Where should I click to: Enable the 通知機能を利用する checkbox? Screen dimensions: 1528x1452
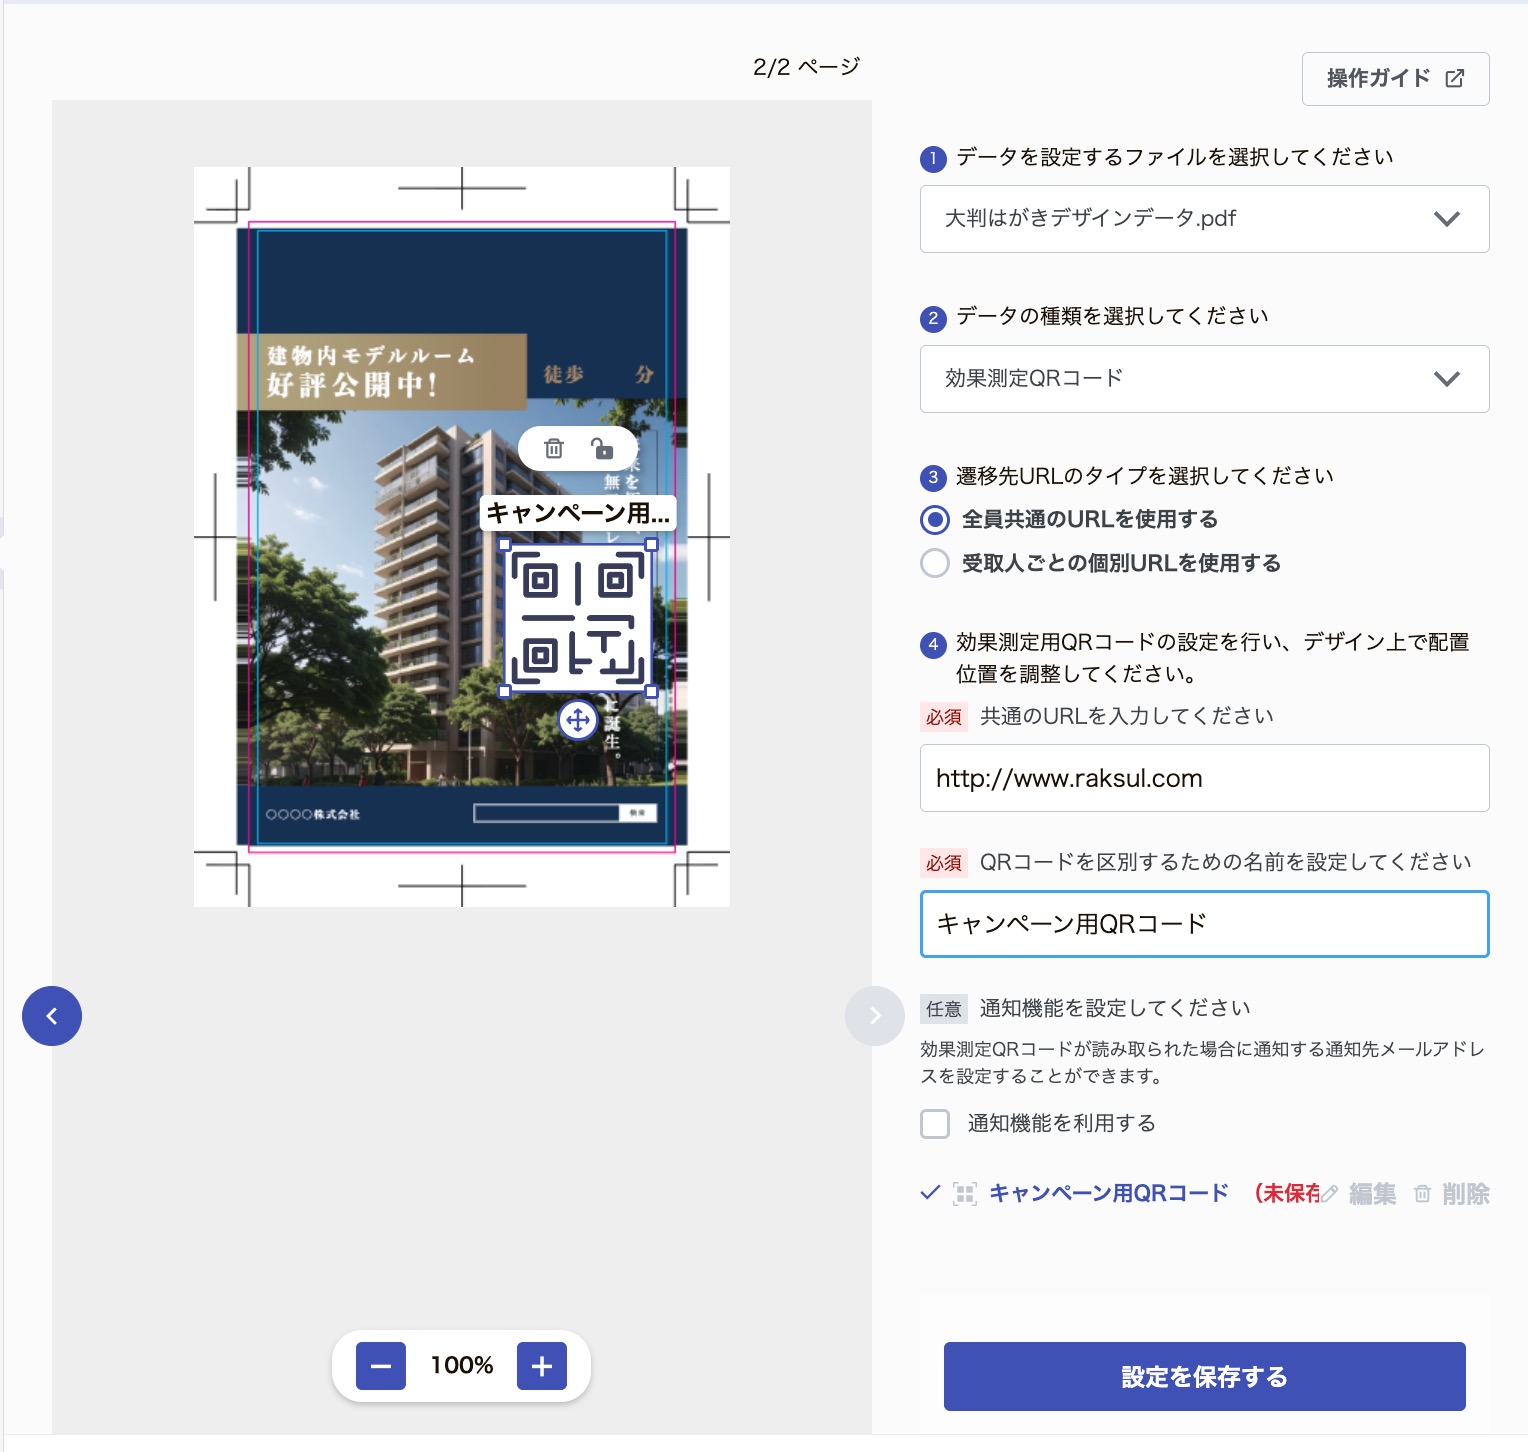(x=935, y=1124)
